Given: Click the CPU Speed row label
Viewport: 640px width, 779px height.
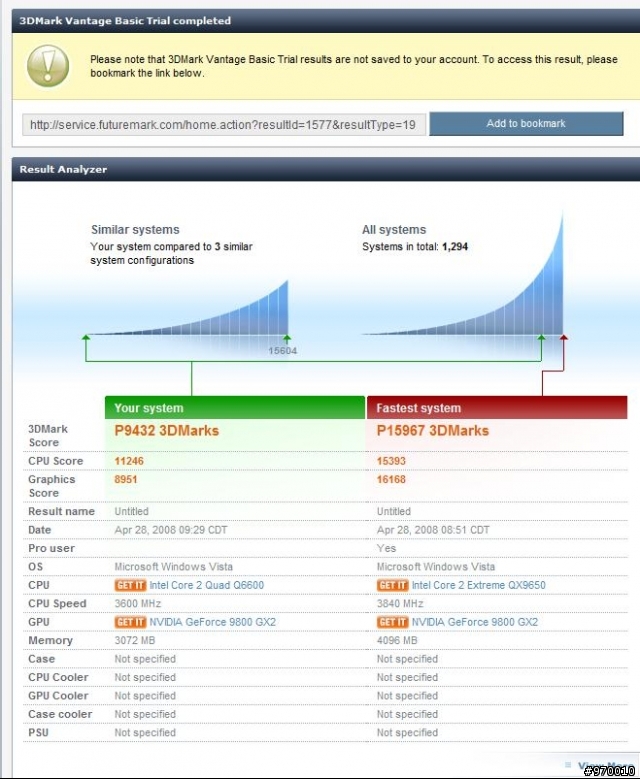Looking at the screenshot, I should 57,604.
